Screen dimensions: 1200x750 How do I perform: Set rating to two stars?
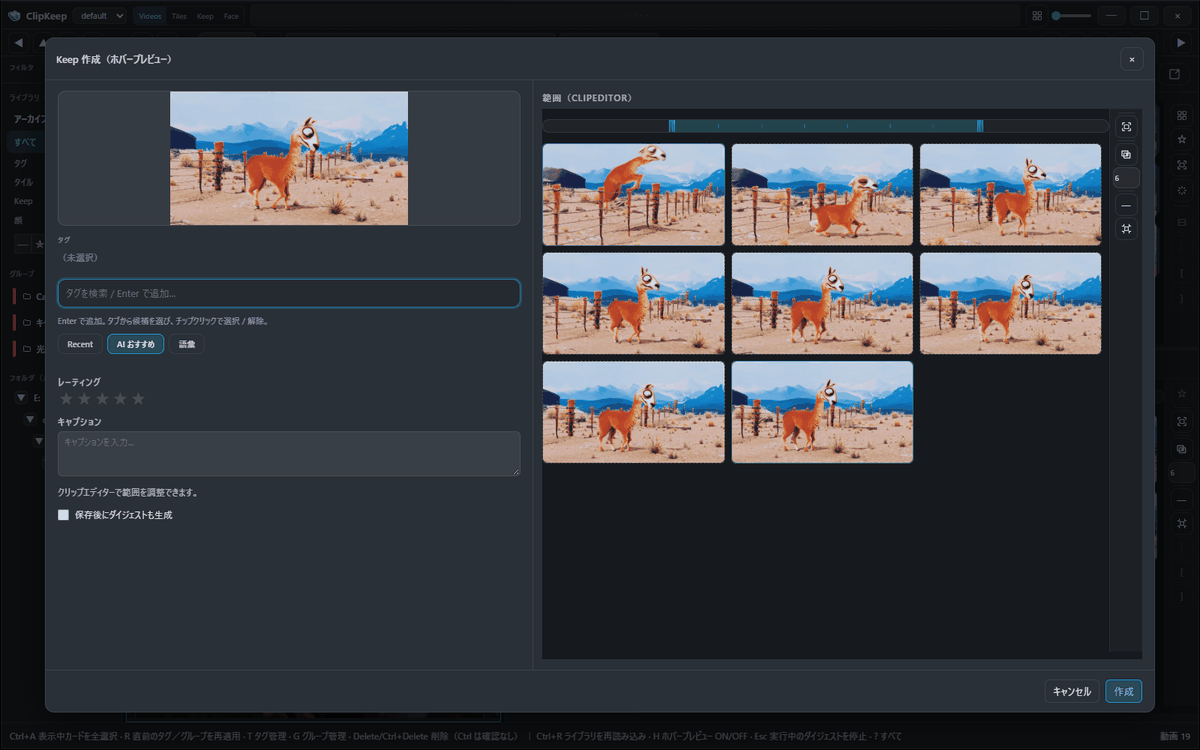(84, 399)
